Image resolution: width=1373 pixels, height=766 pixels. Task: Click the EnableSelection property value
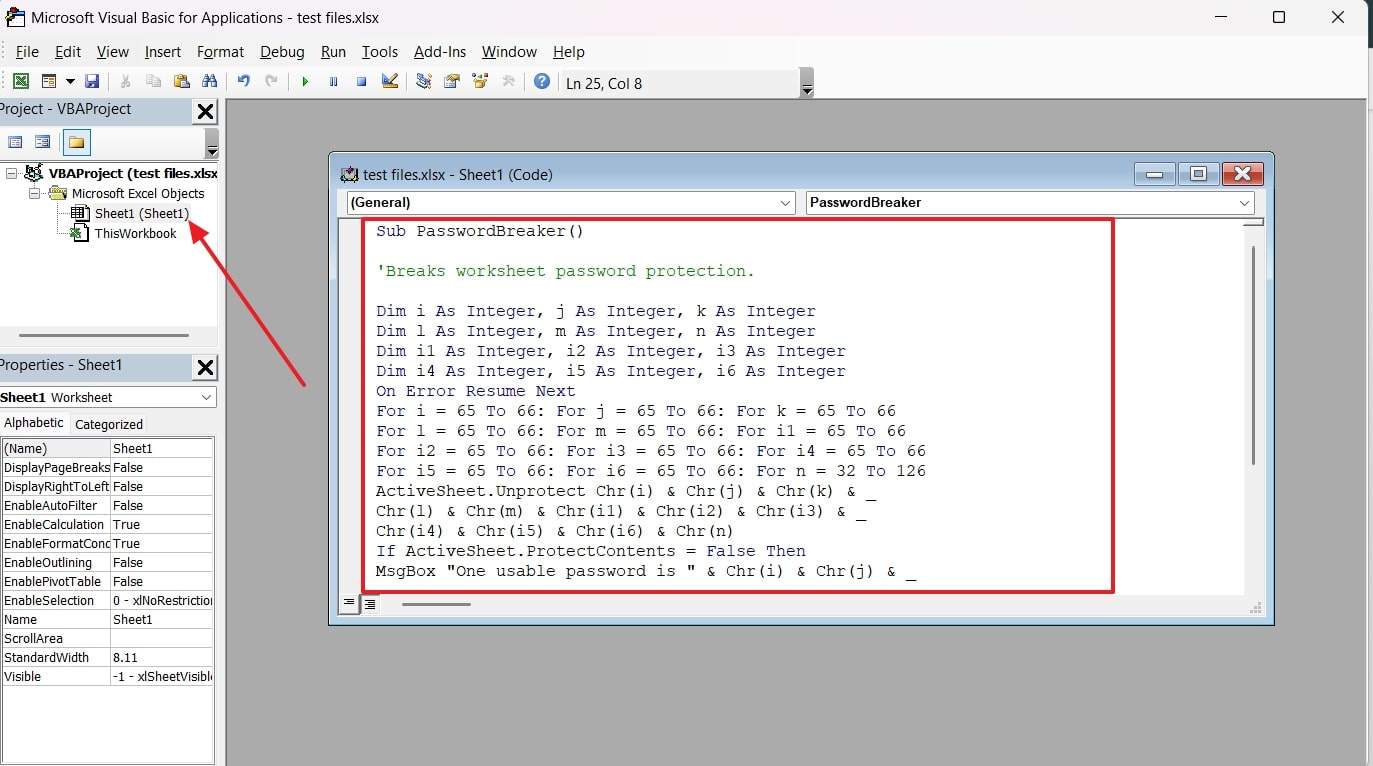pyautogui.click(x=161, y=601)
